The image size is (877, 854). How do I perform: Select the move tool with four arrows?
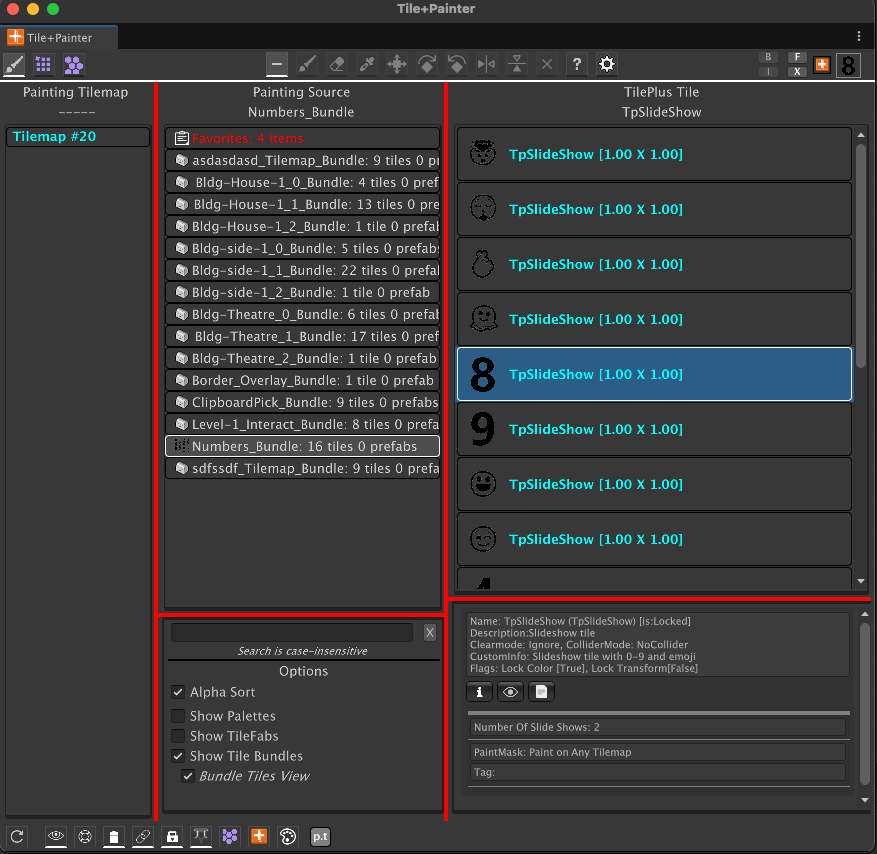tap(397, 64)
